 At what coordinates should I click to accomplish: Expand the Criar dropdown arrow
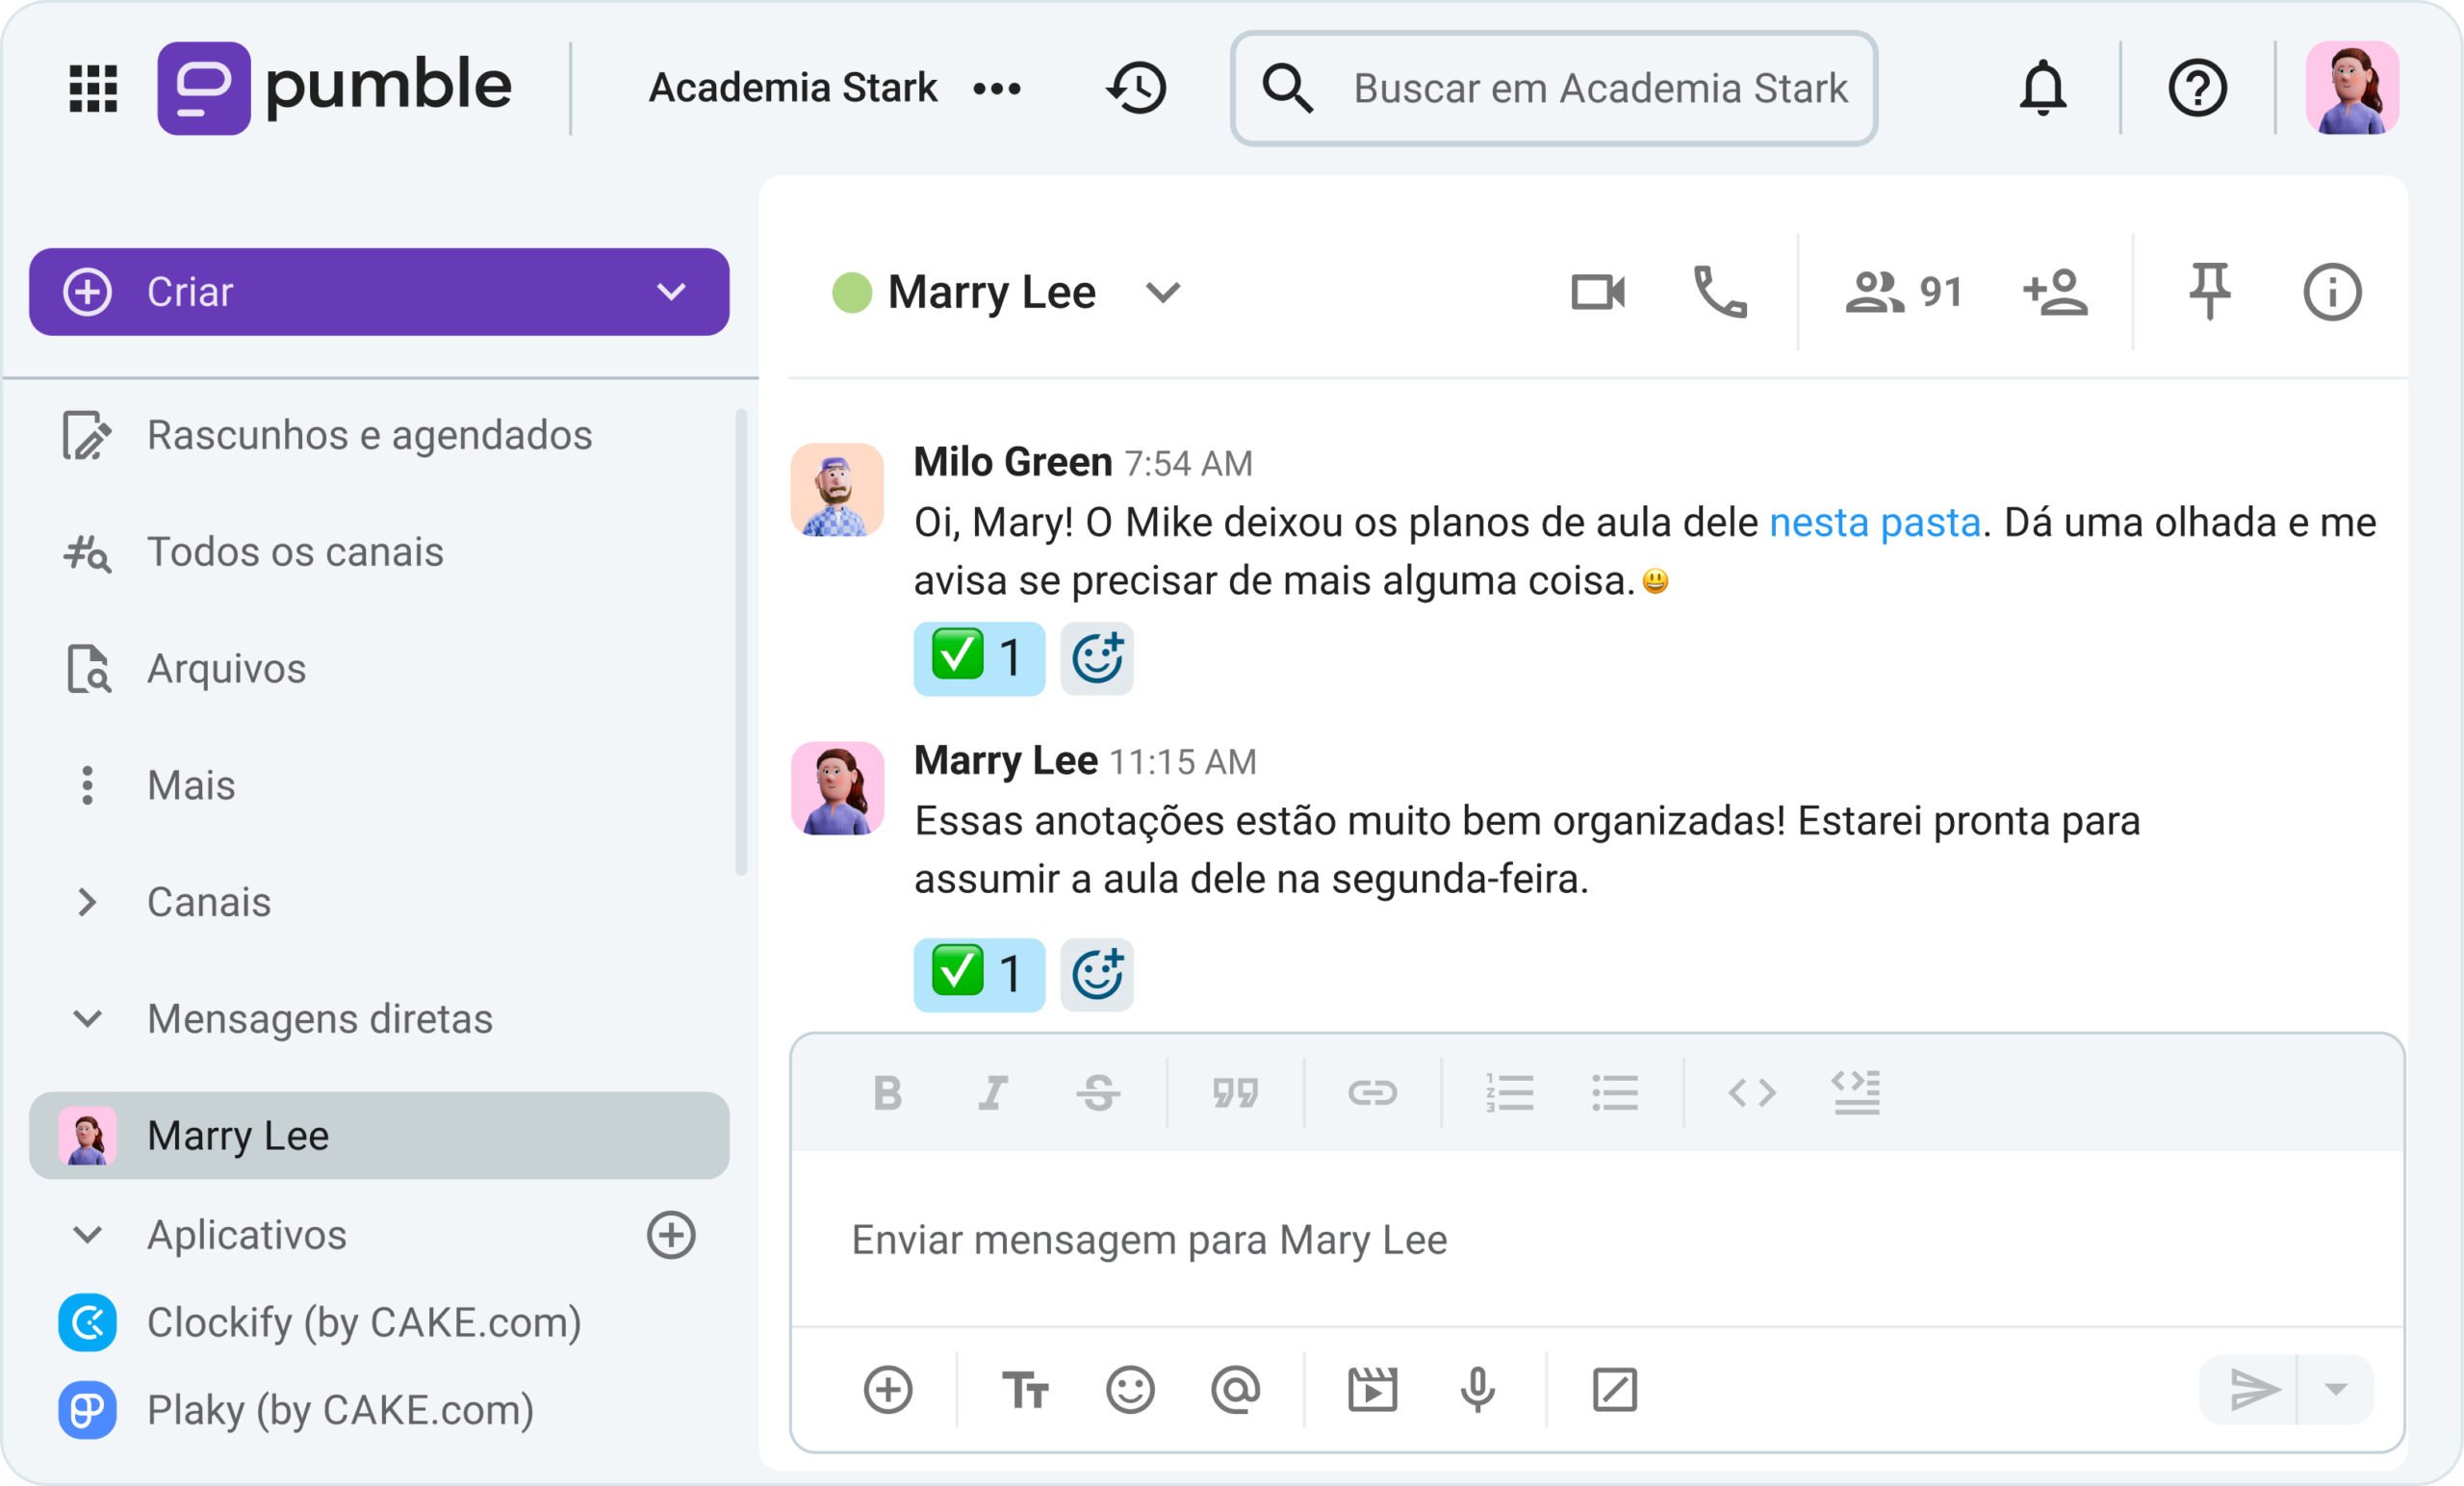(x=671, y=292)
